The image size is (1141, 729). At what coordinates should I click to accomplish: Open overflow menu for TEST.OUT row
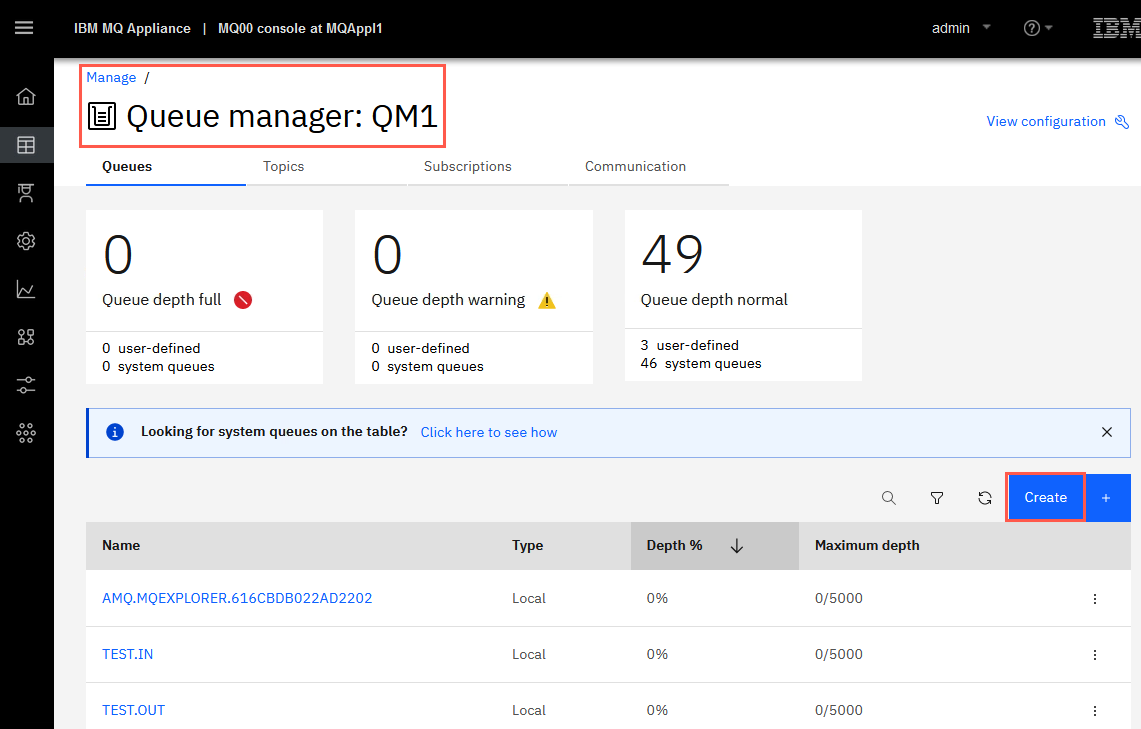(x=1094, y=711)
